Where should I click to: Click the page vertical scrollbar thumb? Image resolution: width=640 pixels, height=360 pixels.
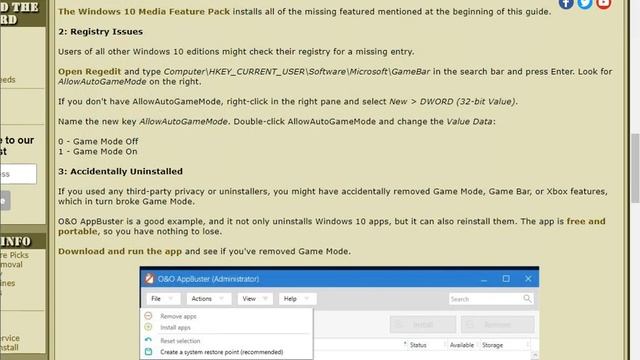[635, 168]
